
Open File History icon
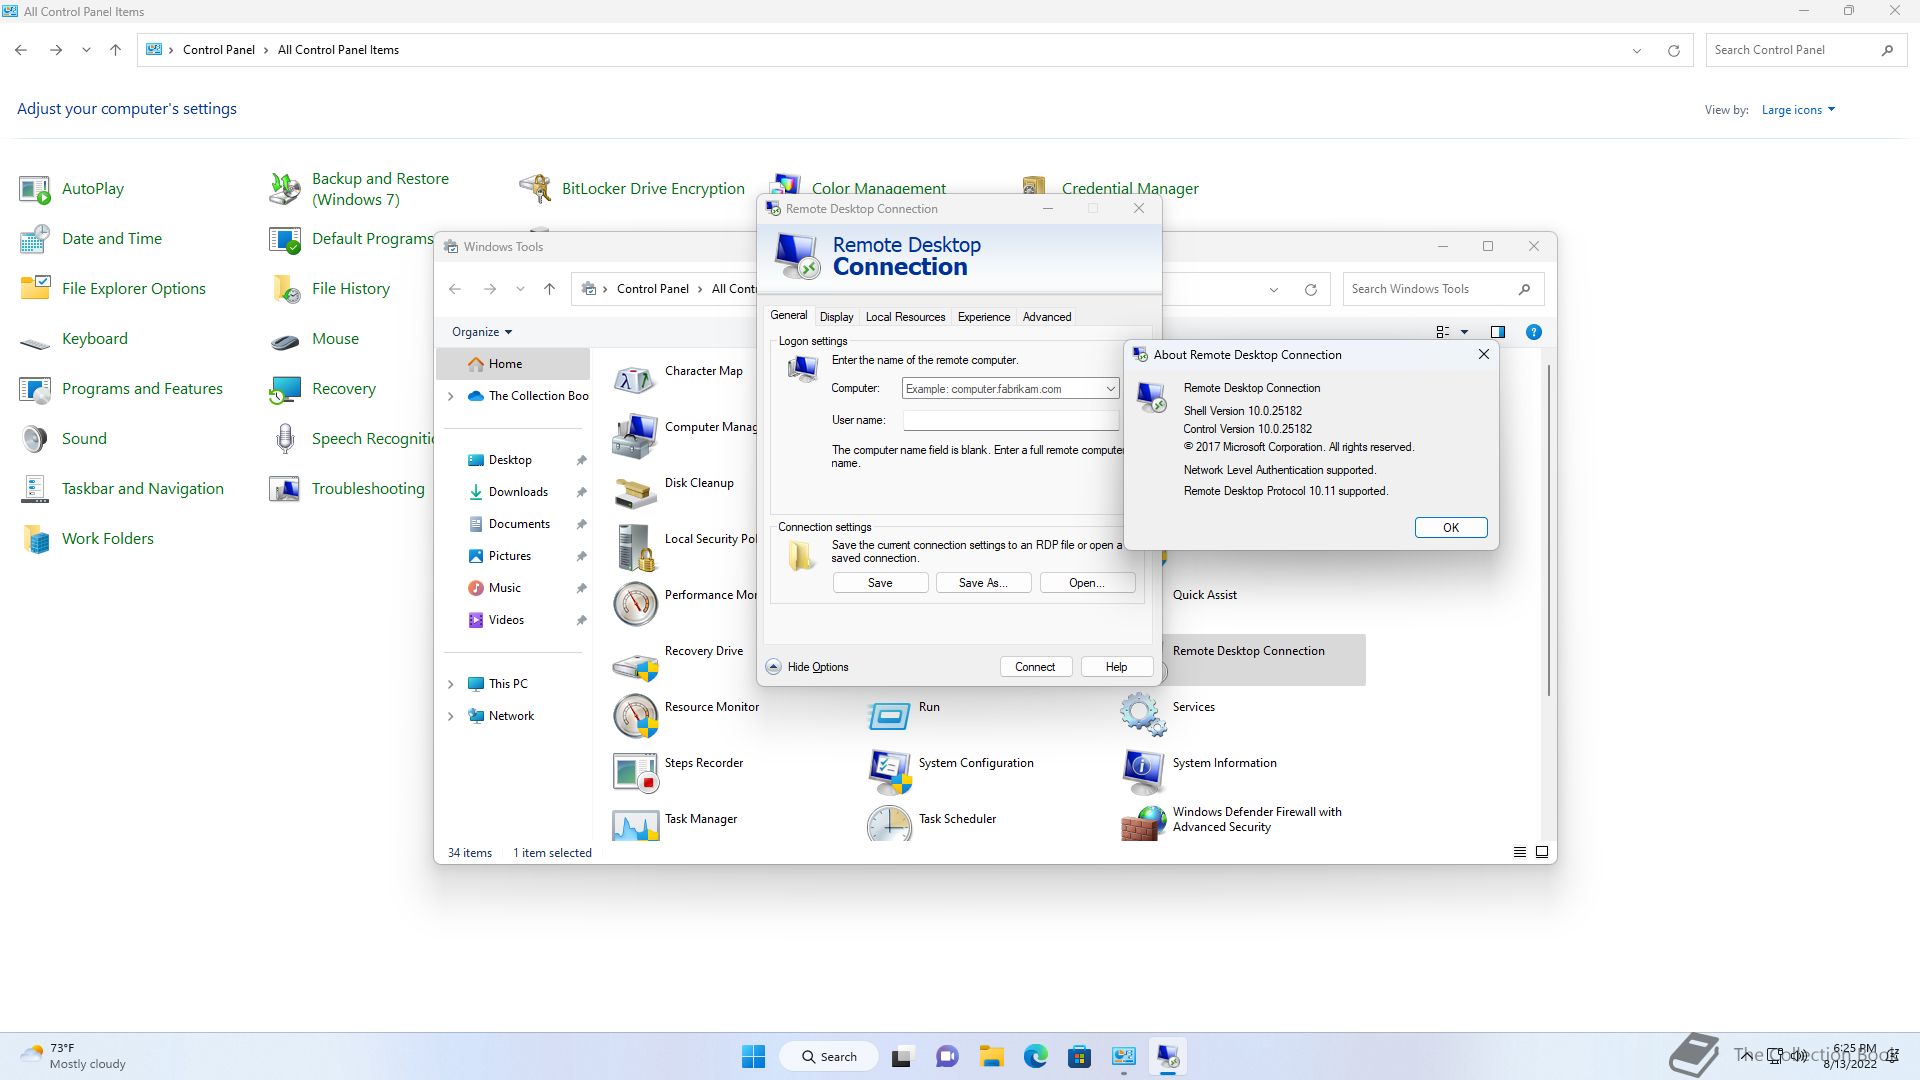click(x=285, y=289)
